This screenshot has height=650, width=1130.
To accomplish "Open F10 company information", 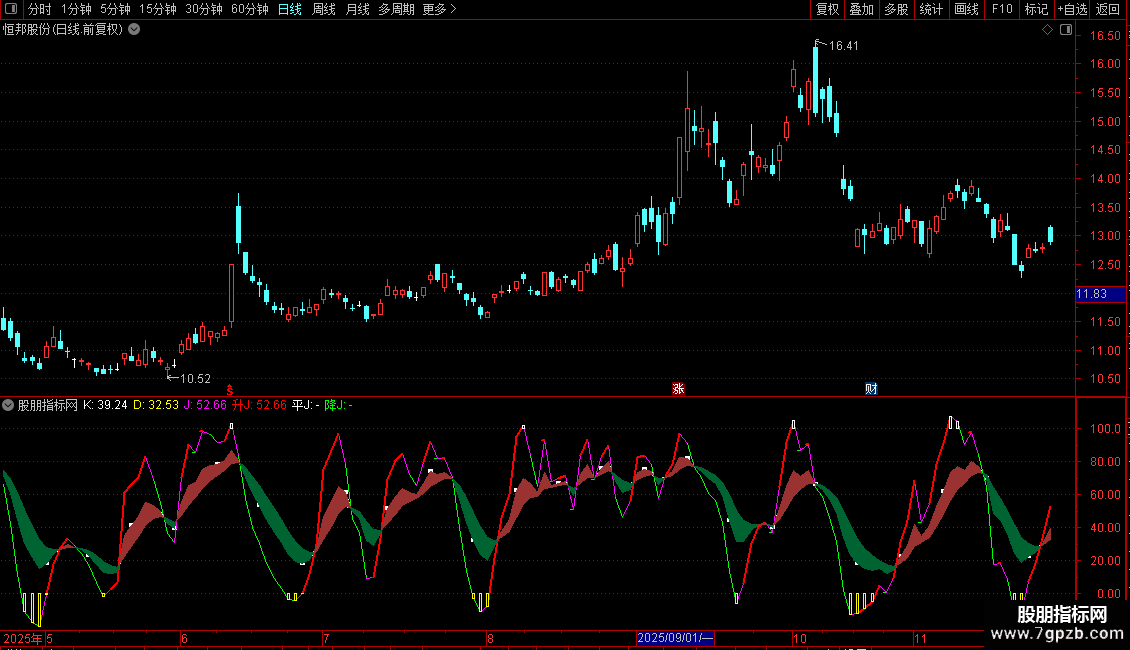I will tap(1001, 9).
